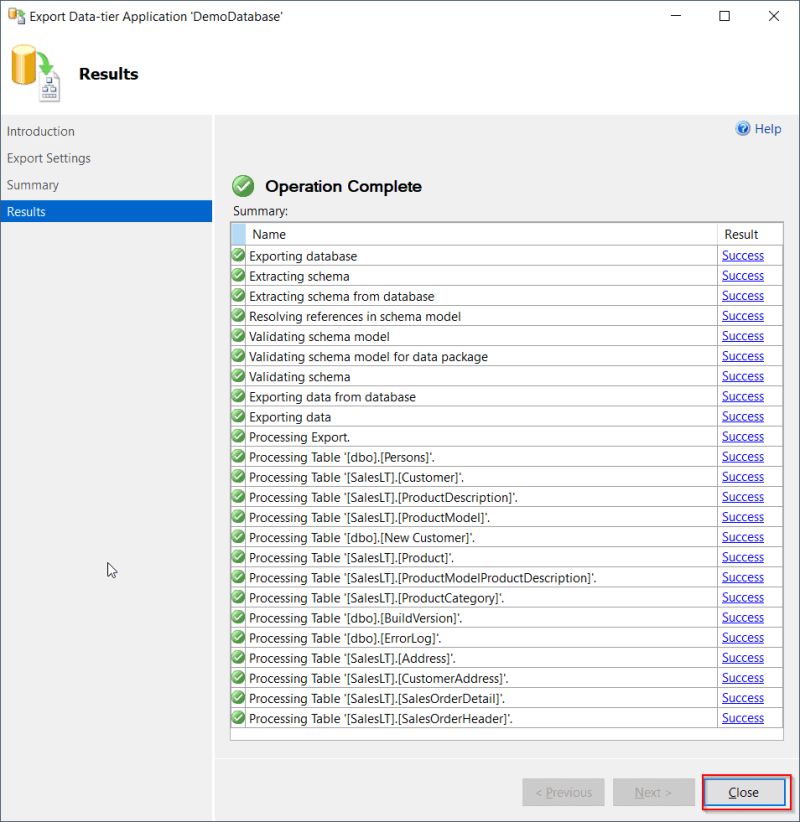
Task: Switch to the Export Settings step
Action: 48,158
